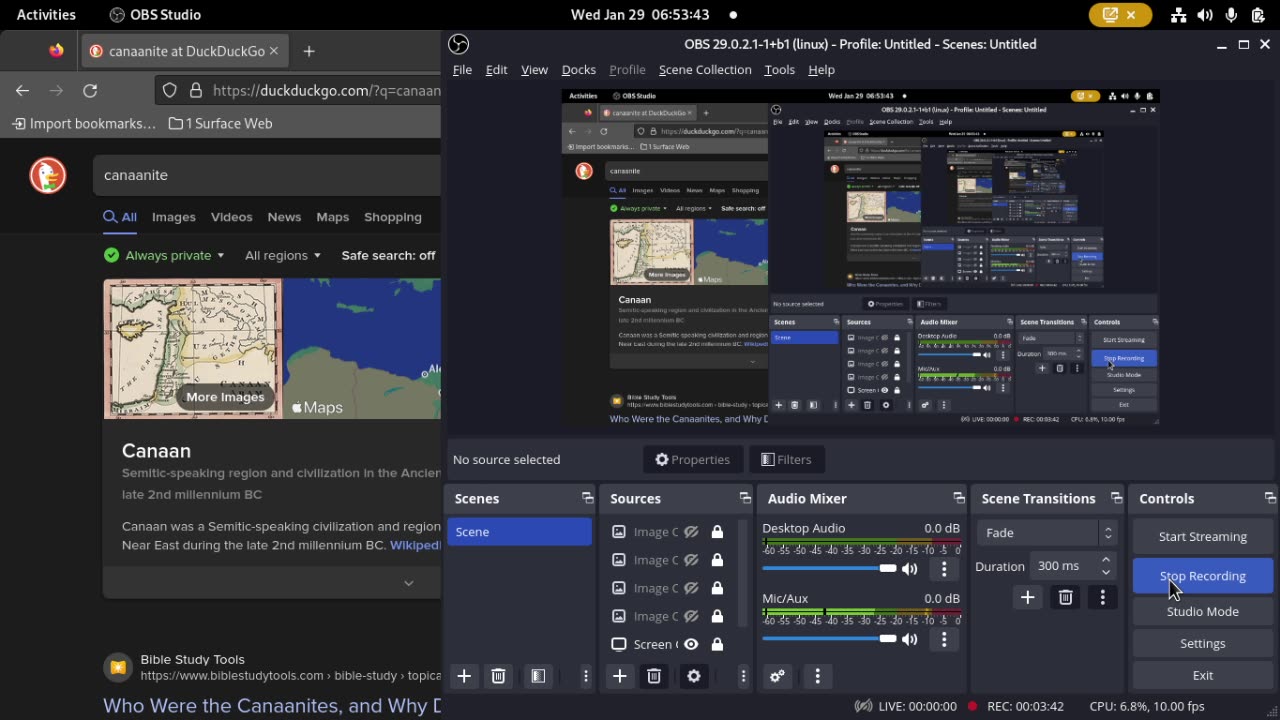
Task: Float the Scenes dock via its title icon
Action: pyautogui.click(x=587, y=498)
